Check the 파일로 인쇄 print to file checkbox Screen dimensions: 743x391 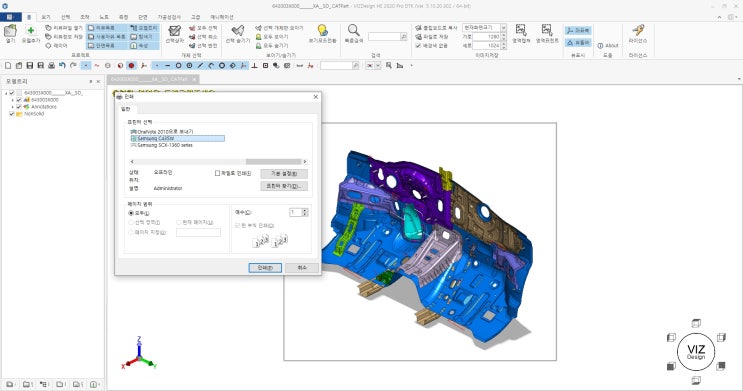(x=217, y=173)
